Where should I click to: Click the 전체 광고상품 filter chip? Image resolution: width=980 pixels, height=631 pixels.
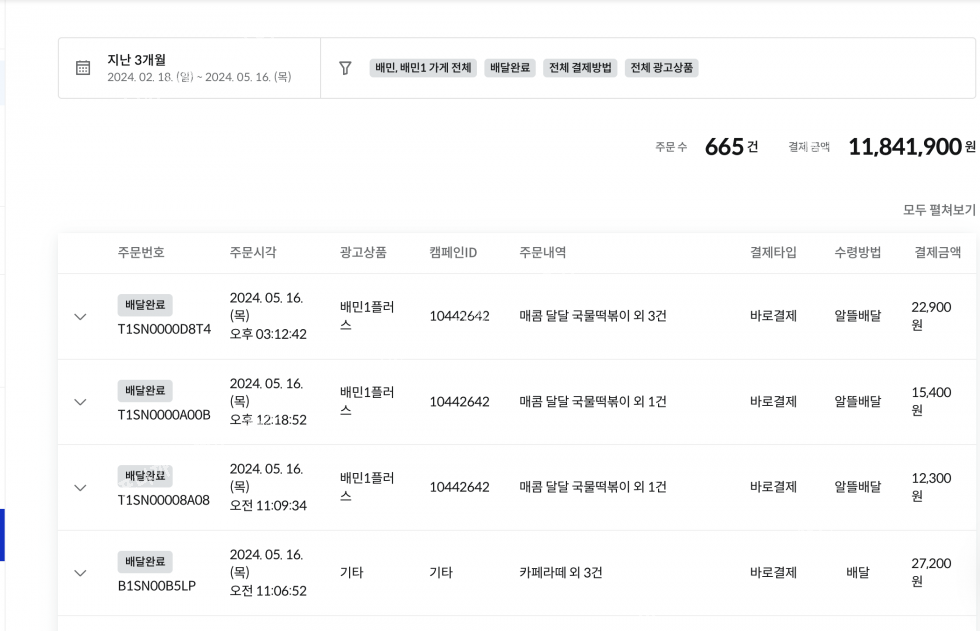(661, 68)
